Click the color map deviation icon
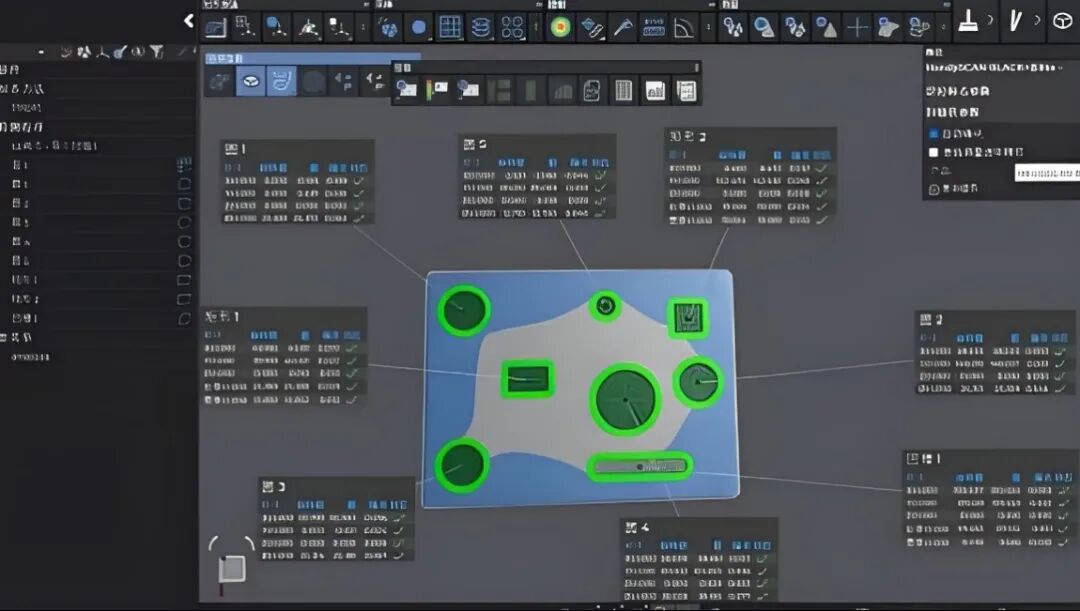The width and height of the screenshot is (1080, 611). 561,27
